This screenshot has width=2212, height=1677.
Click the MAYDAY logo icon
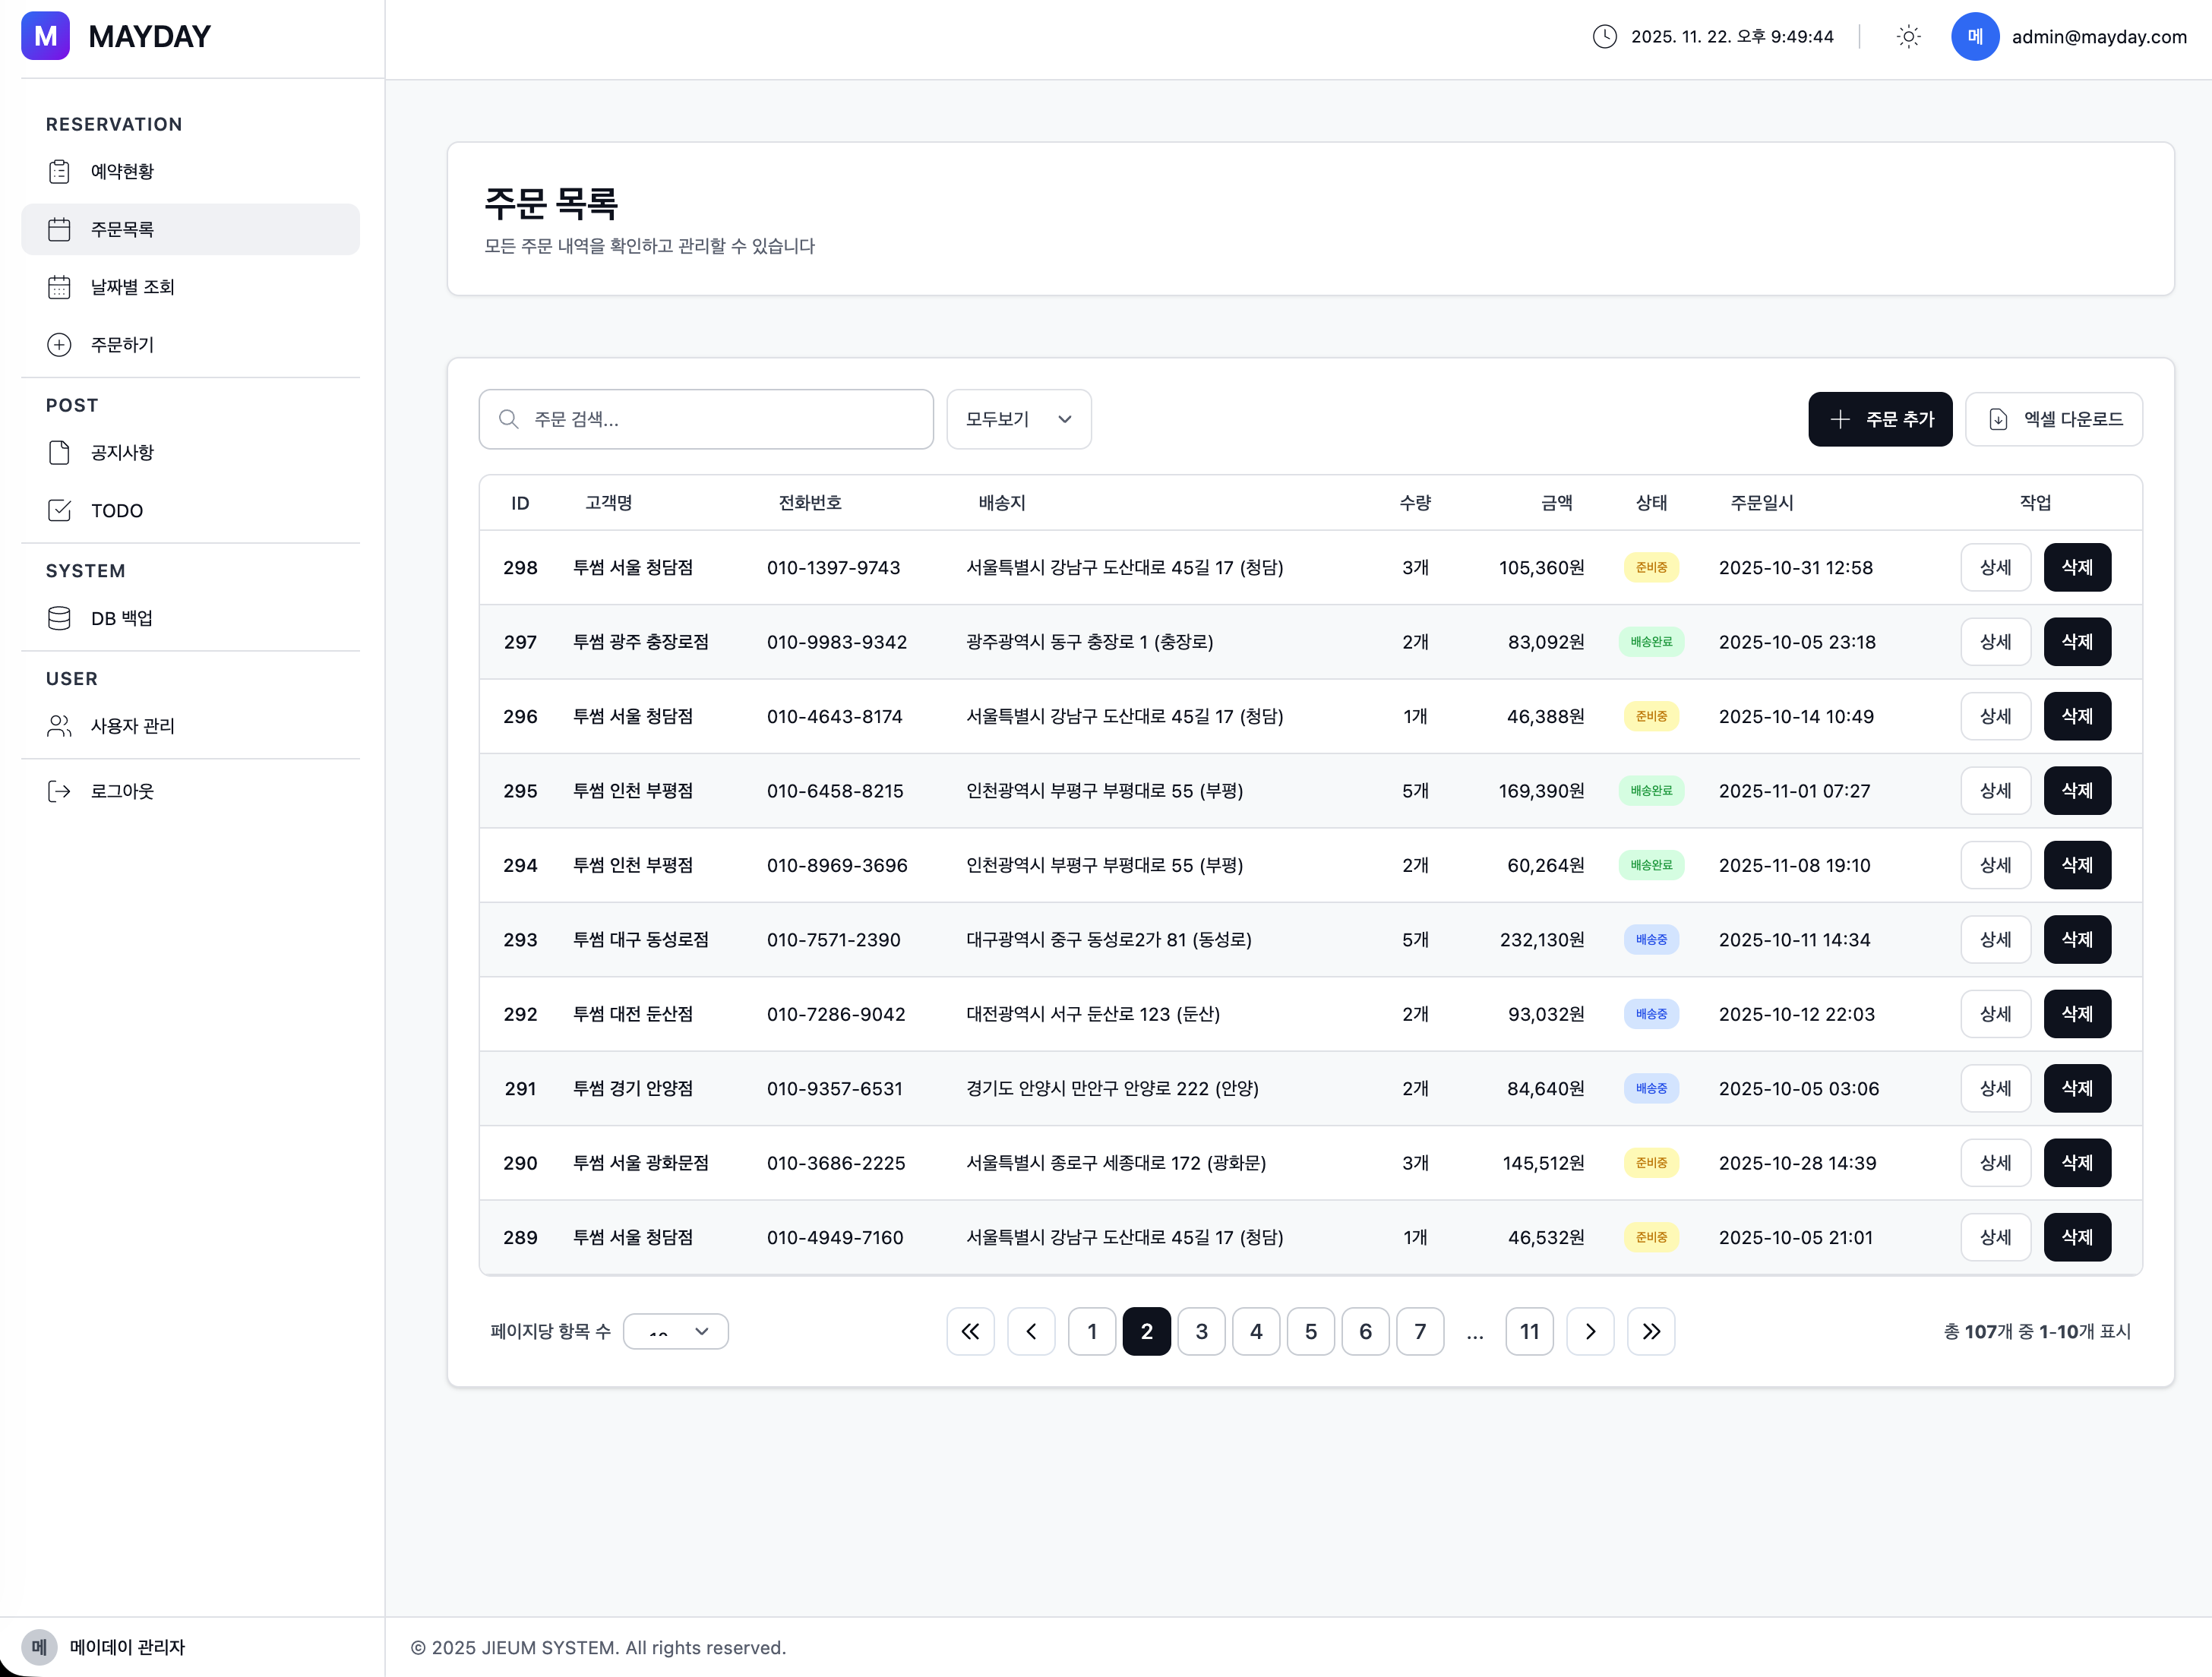(45, 37)
